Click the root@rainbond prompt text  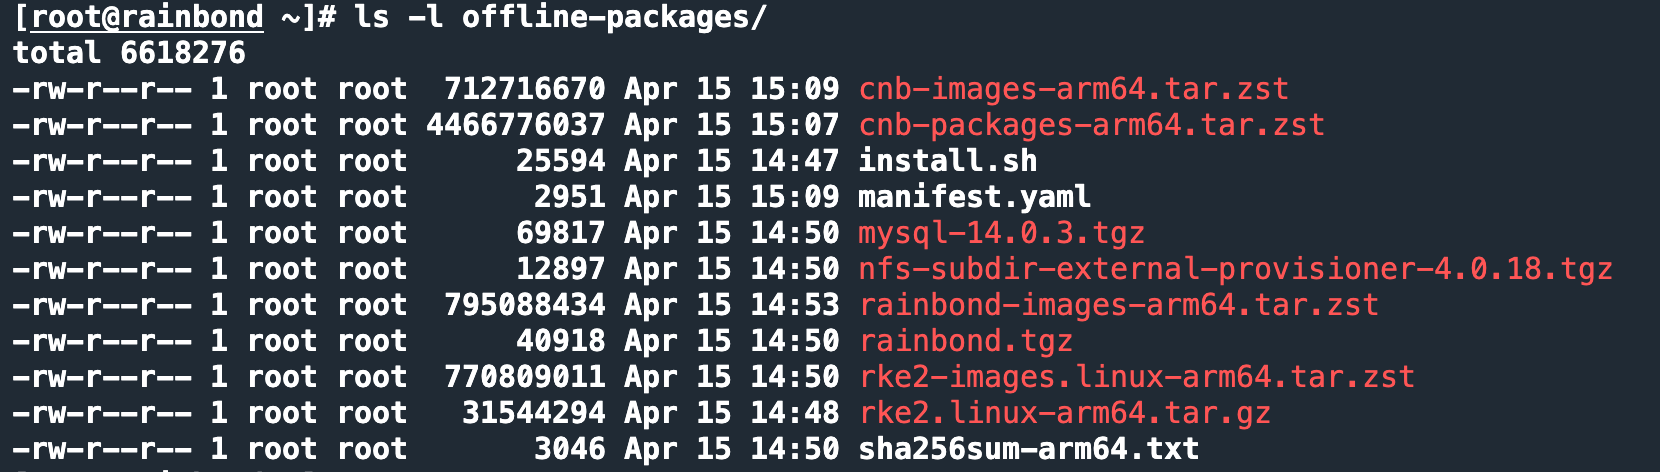pos(147,17)
